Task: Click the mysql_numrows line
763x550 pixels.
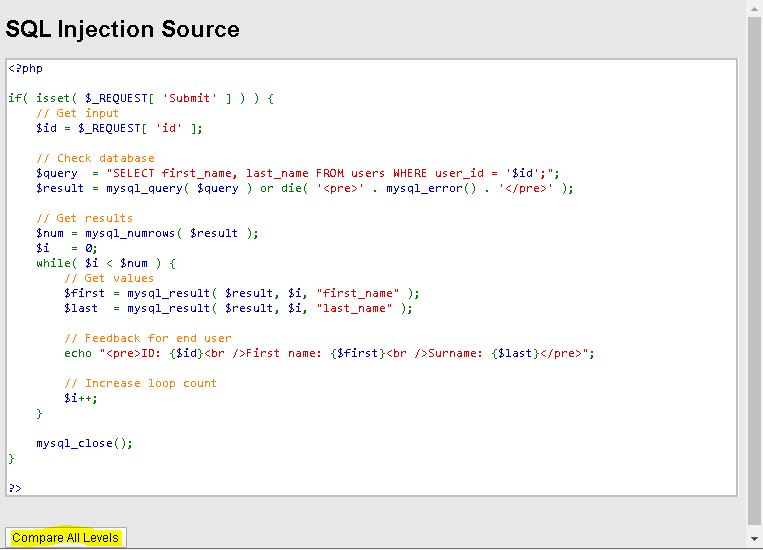Action: (147, 233)
